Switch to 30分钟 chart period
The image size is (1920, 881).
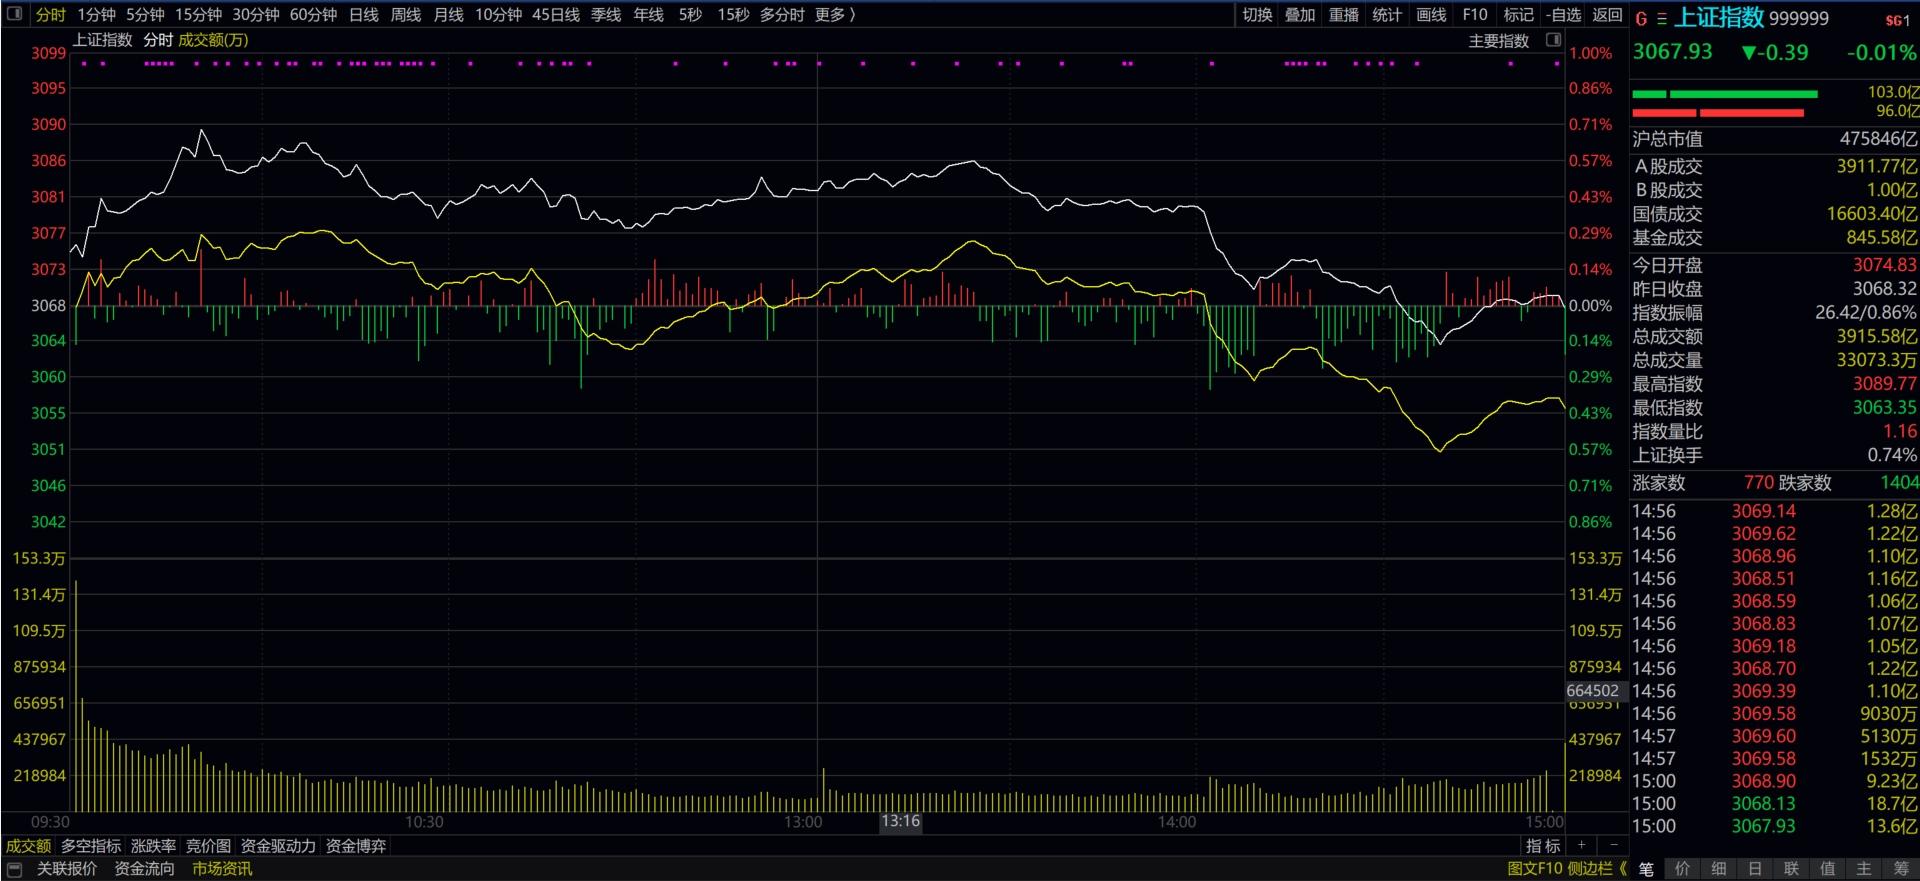(256, 14)
